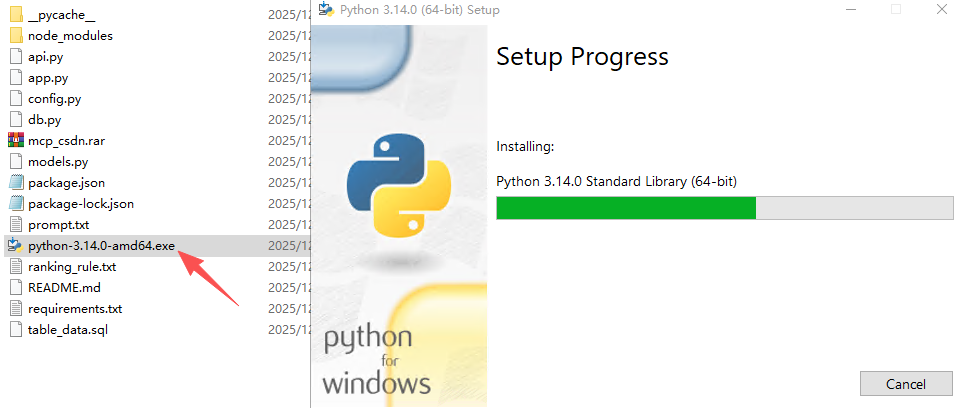This screenshot has width=964, height=408.
Task: Click the README.md file entry
Action: (64, 288)
